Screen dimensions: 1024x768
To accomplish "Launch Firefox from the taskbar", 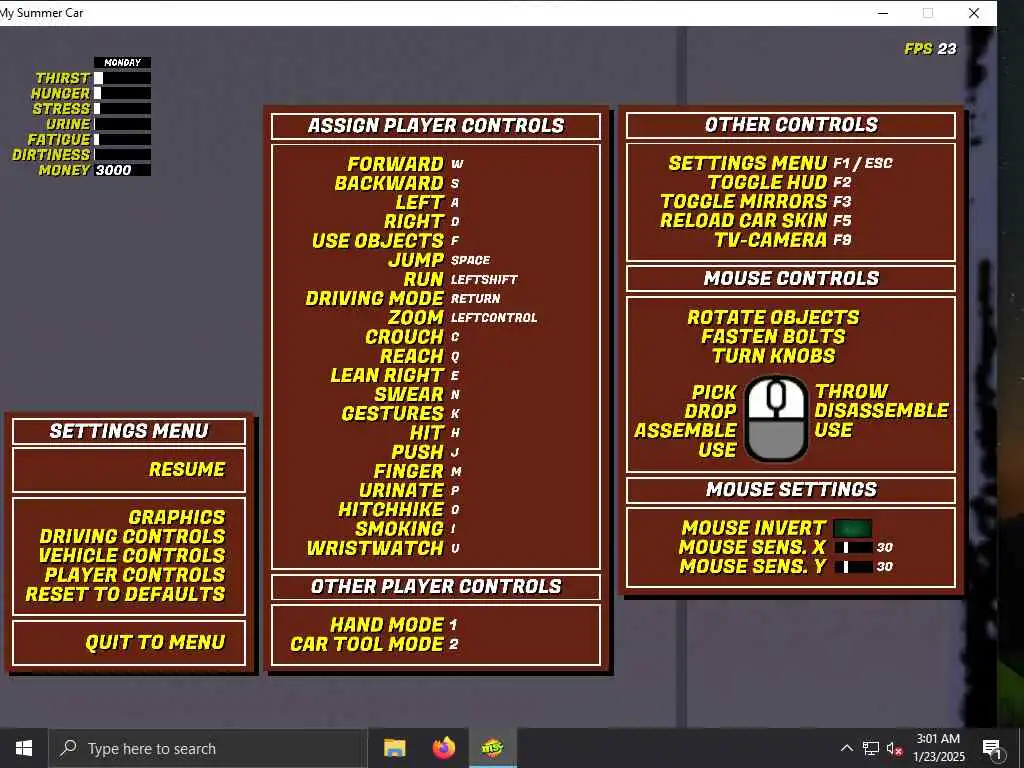I will (x=443, y=748).
